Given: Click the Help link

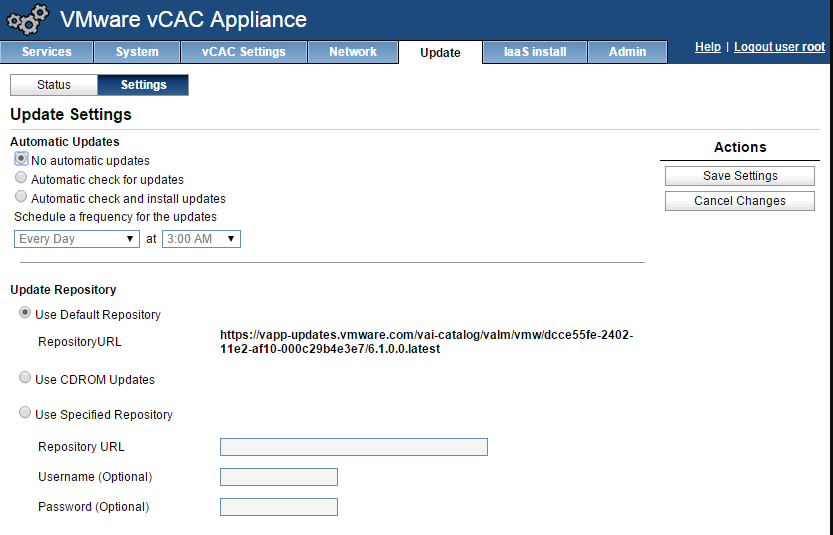Looking at the screenshot, I should [x=708, y=47].
